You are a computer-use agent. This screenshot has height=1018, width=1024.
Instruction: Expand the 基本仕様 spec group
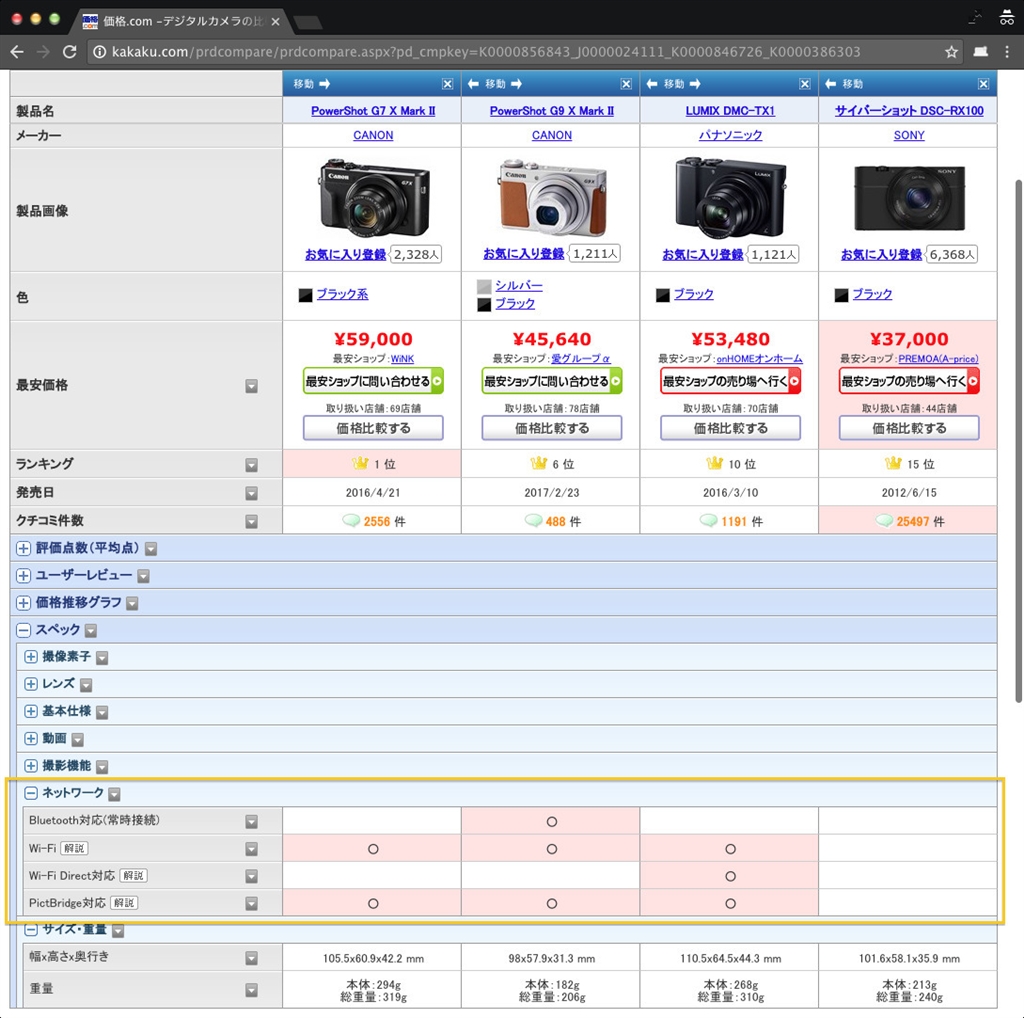(31, 711)
